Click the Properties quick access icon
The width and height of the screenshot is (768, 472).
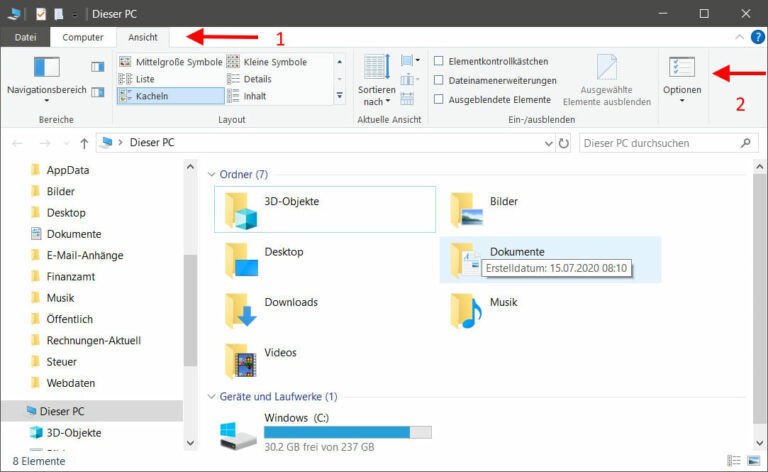click(41, 14)
